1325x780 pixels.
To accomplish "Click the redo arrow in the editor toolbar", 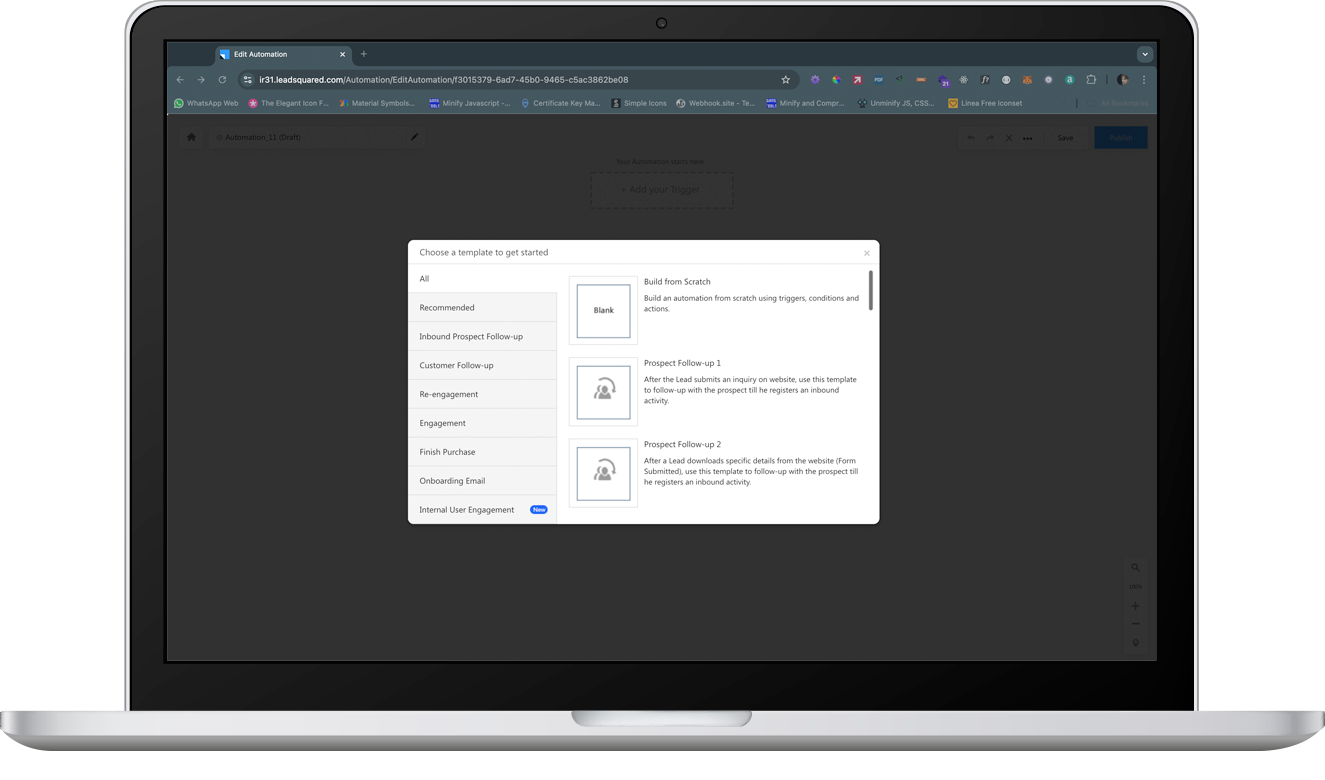I will click(990, 137).
